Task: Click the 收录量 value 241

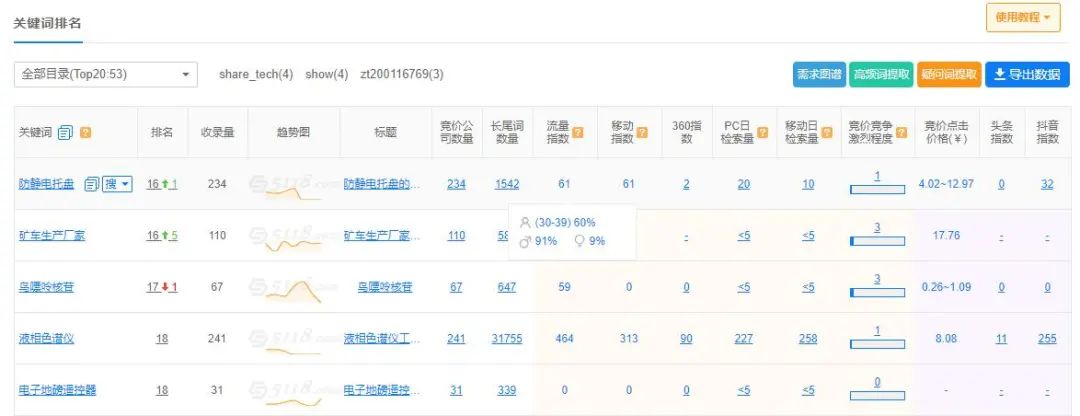Action: pyautogui.click(x=217, y=339)
